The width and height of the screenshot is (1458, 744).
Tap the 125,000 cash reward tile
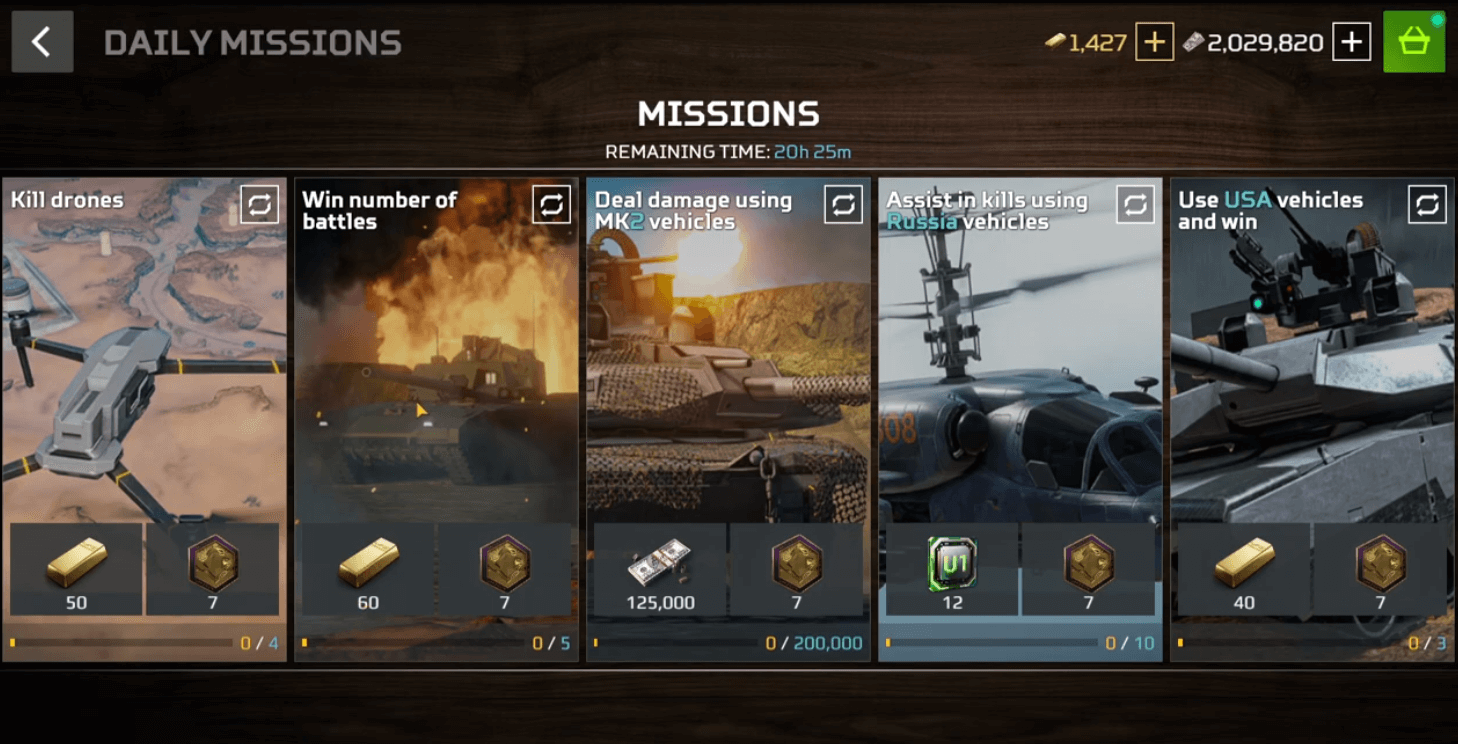660,569
